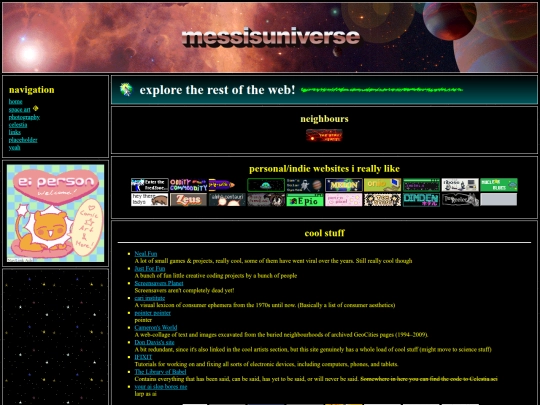Open the red neighbour site badge

(324, 135)
